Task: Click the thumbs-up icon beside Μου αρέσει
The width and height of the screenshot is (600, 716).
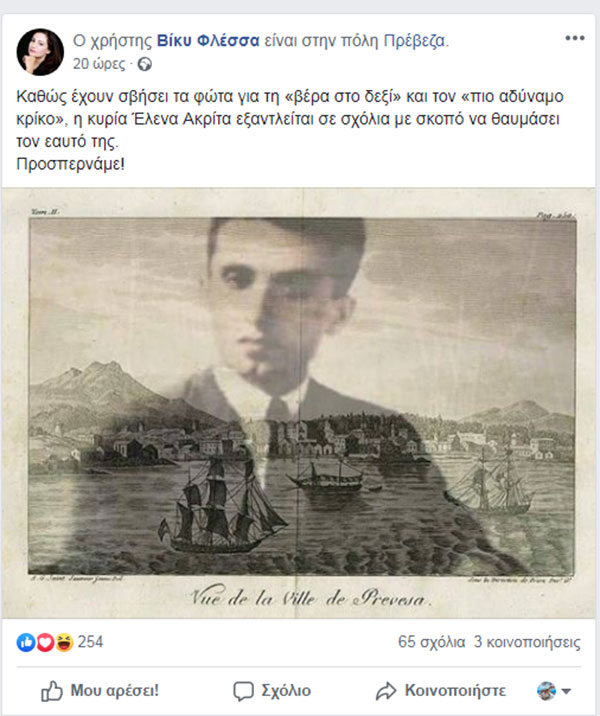Action: (52, 691)
